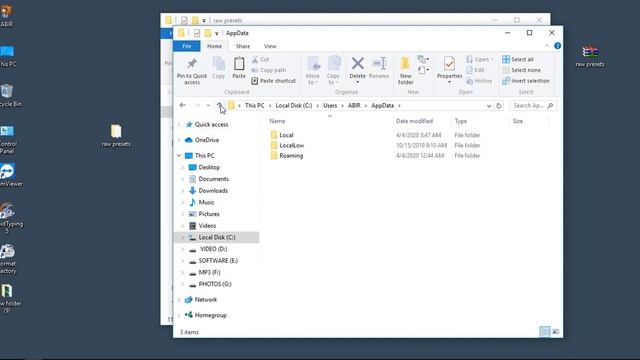Select PHOTOS (G:) drive
Screen dimensions: 640x360
215,284
